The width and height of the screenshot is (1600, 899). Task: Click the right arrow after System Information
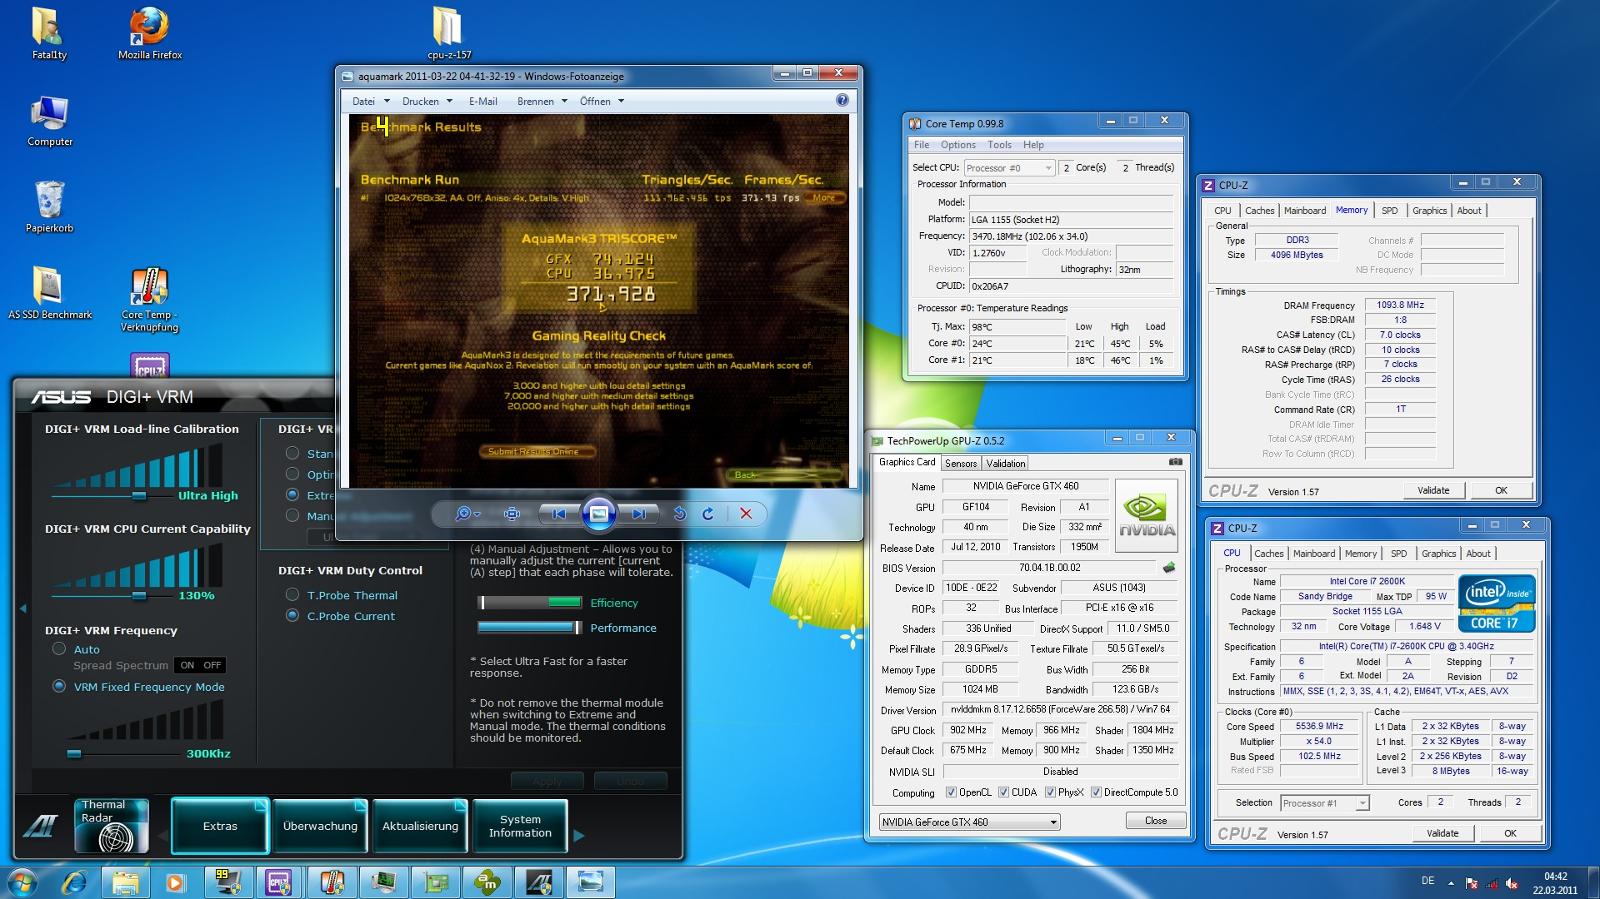coord(578,835)
